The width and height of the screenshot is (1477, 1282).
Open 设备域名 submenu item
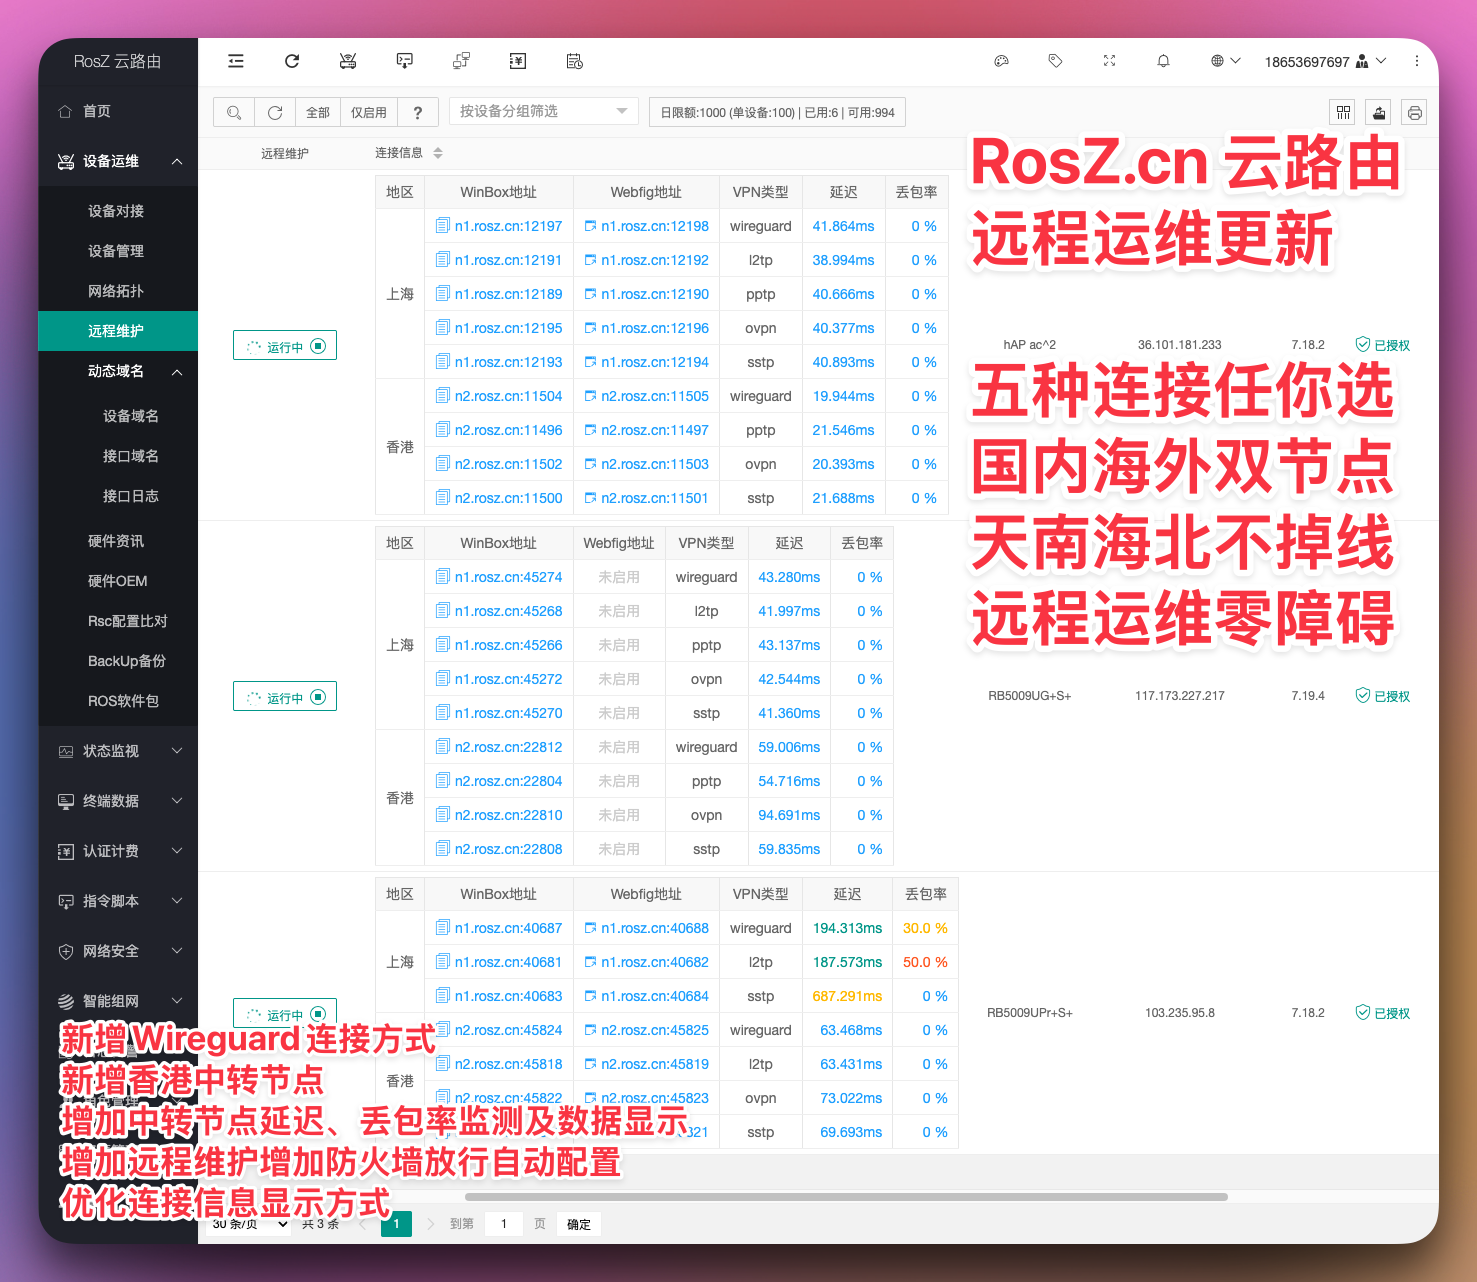[x=131, y=416]
